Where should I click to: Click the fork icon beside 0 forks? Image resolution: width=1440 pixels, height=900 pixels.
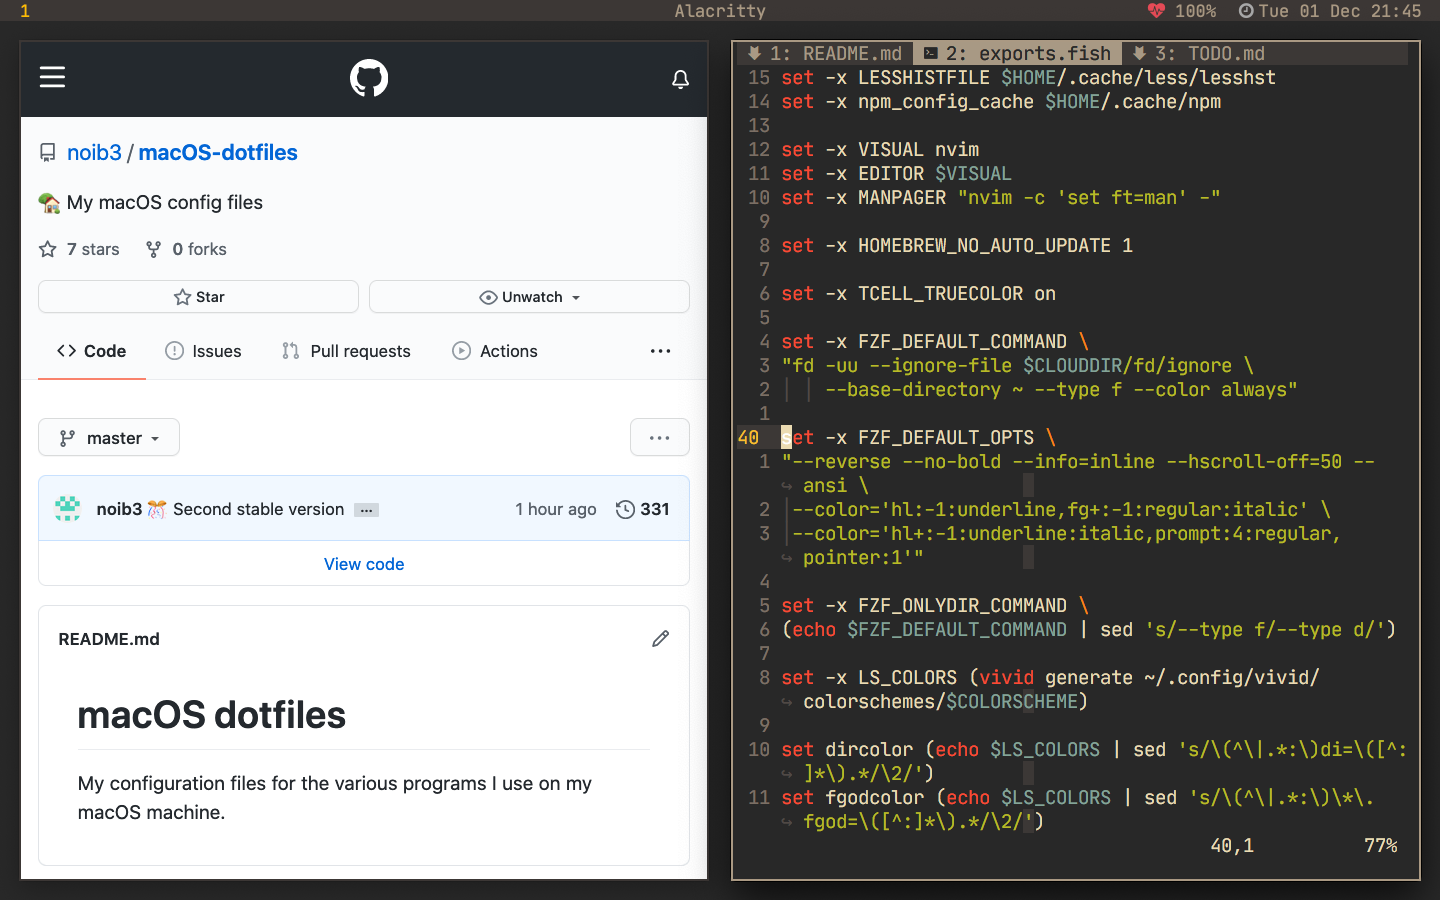(153, 249)
